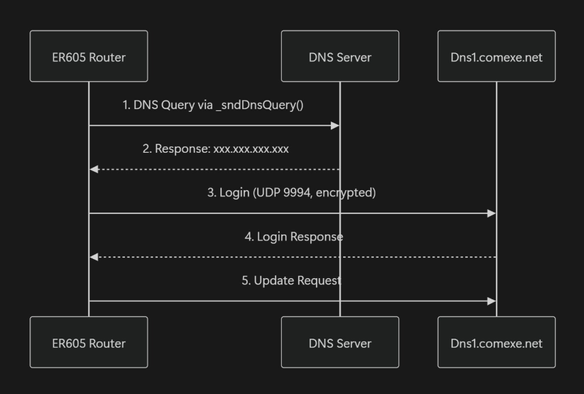Click the '2. Response: xxx.xxx.xxx.xxx' label
Image resolution: width=584 pixels, height=394 pixels.
point(215,149)
